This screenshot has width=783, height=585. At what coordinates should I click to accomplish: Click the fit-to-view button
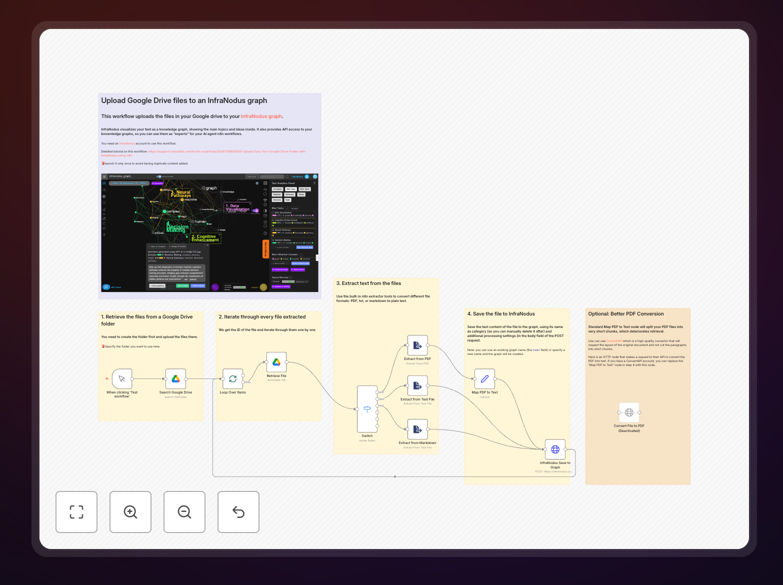(76, 512)
